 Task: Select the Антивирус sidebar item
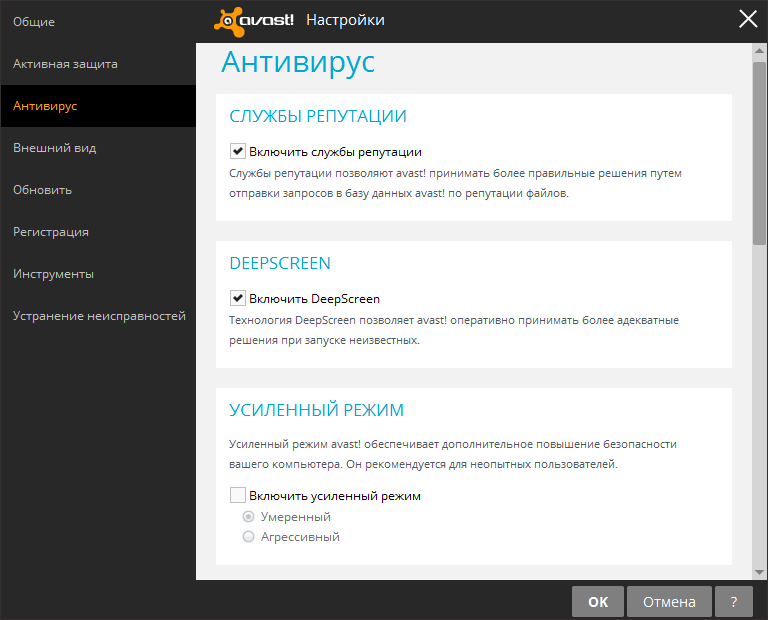(98, 106)
